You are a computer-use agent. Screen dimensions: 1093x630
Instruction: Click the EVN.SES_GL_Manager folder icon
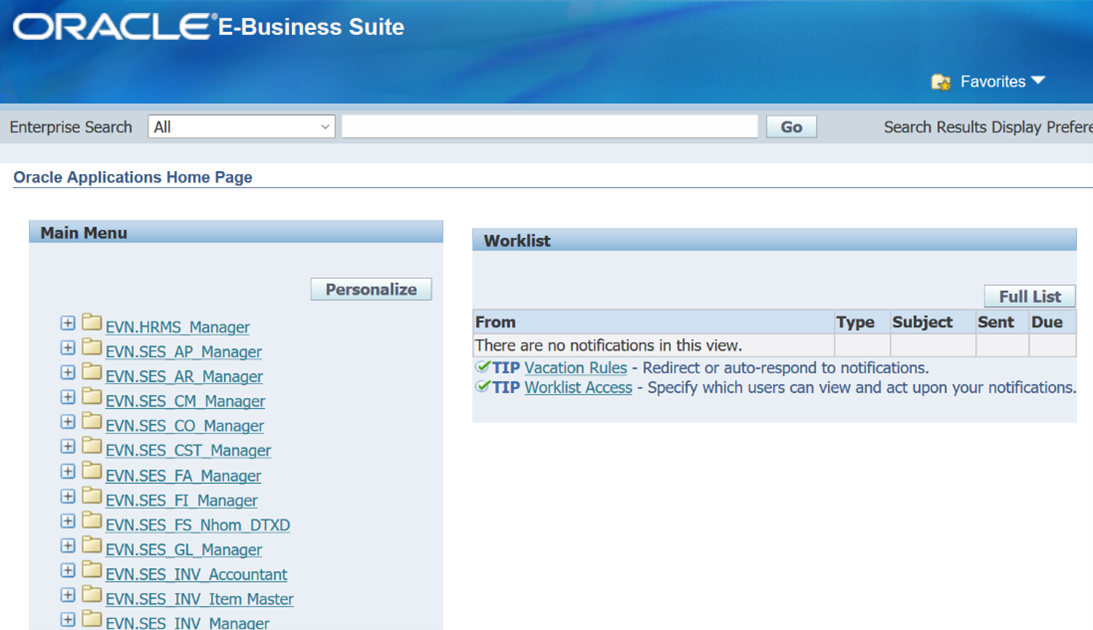pyautogui.click(x=91, y=544)
